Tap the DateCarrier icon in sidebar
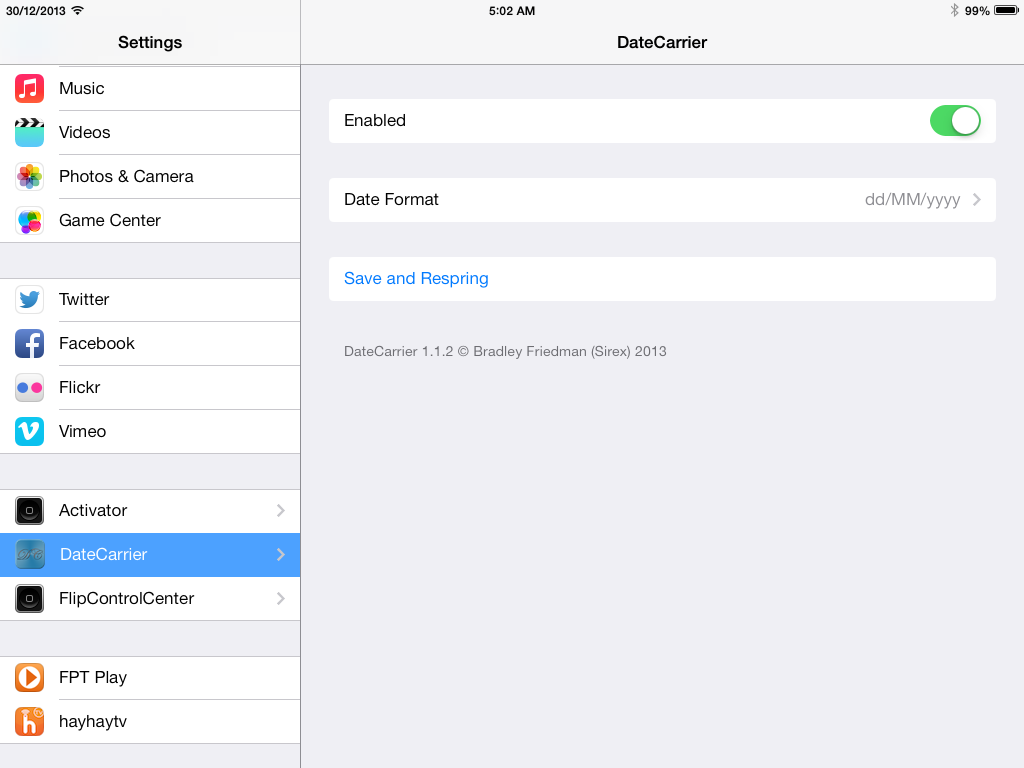Screen dimensions: 1024x768 (29, 554)
